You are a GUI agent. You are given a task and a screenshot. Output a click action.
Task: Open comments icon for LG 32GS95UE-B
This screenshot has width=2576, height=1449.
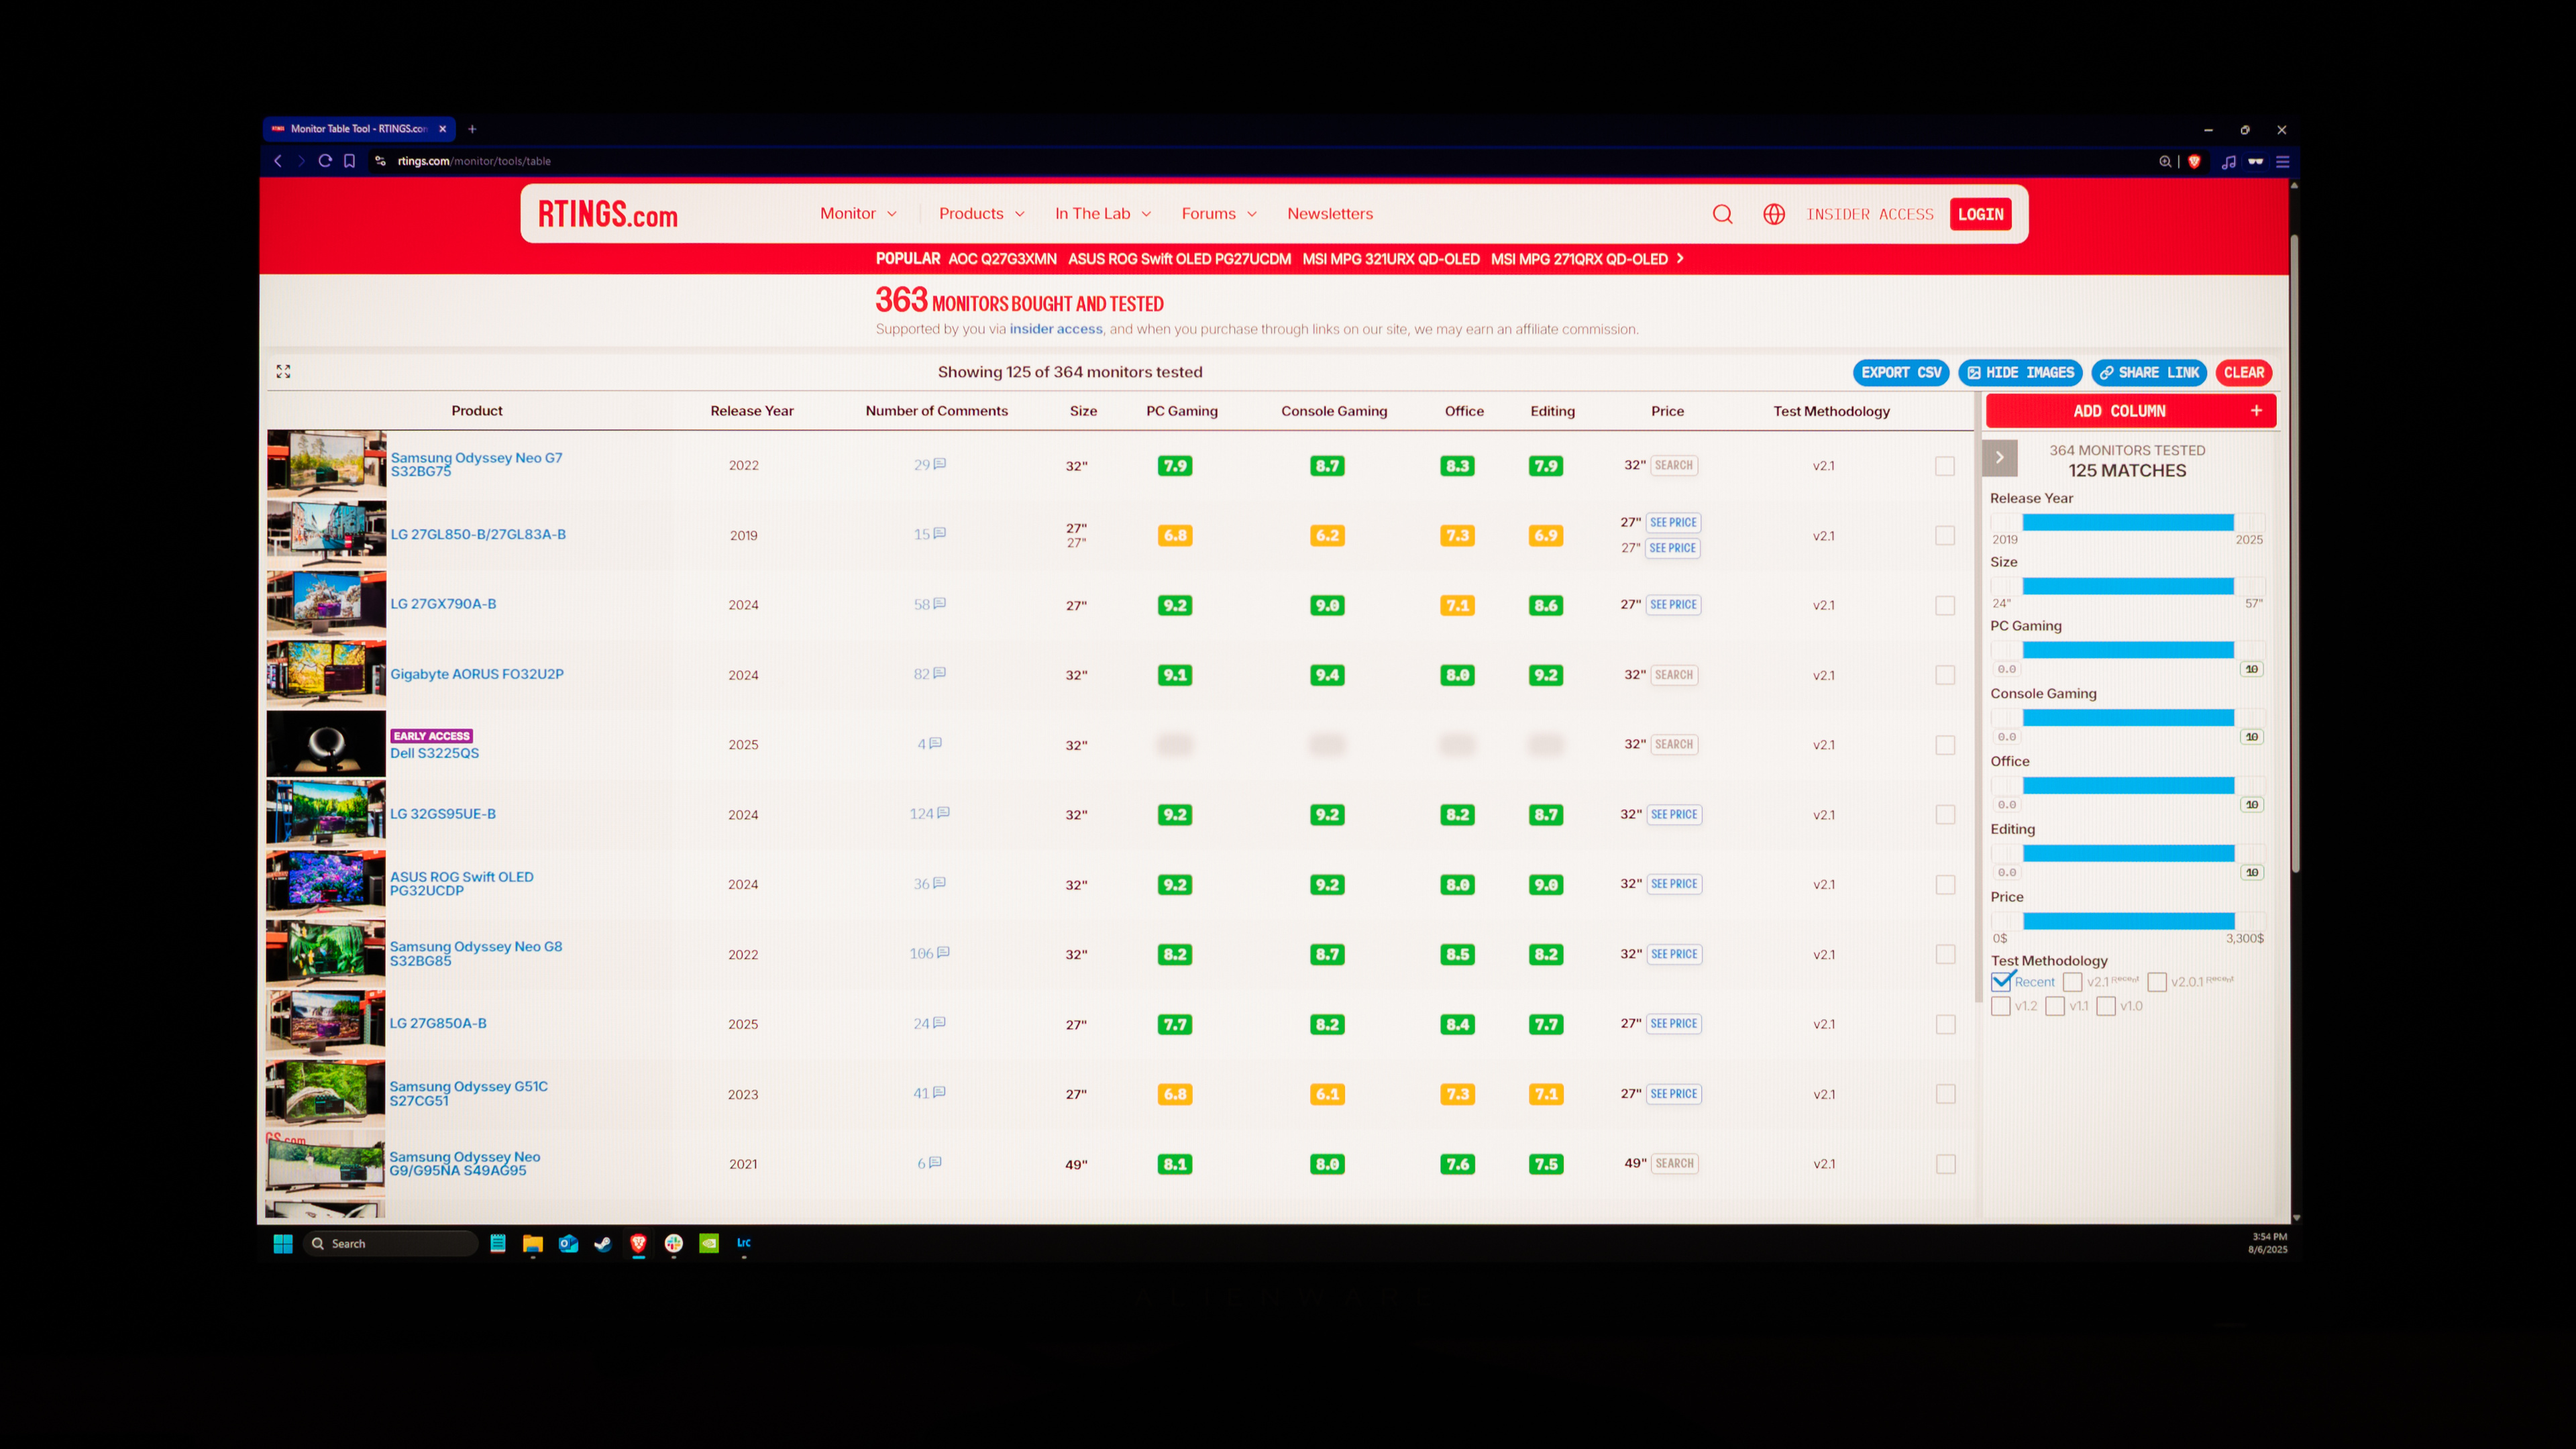(943, 813)
